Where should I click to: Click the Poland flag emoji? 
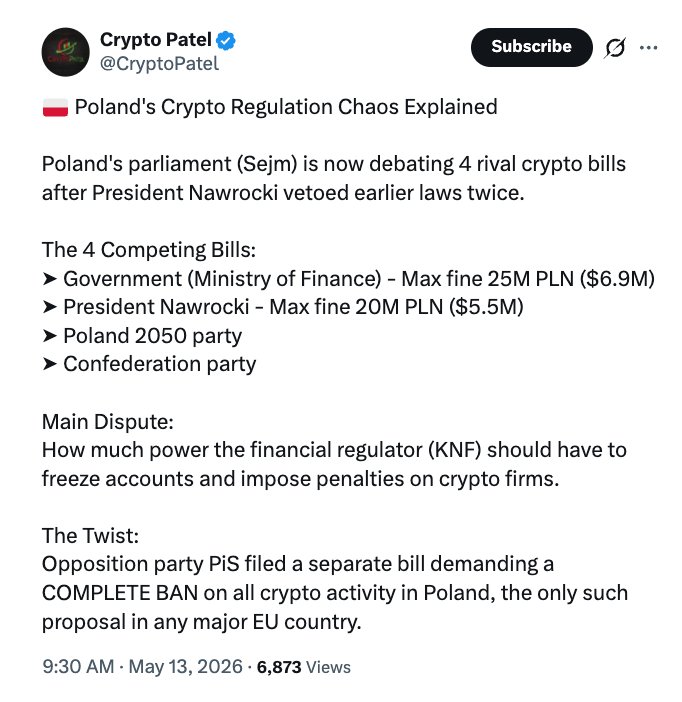tap(56, 108)
